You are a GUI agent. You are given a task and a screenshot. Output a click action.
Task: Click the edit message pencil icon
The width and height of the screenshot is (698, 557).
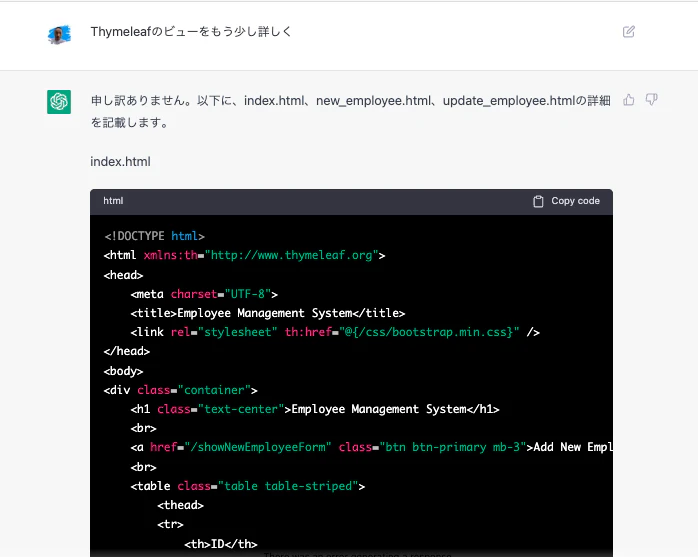point(629,32)
